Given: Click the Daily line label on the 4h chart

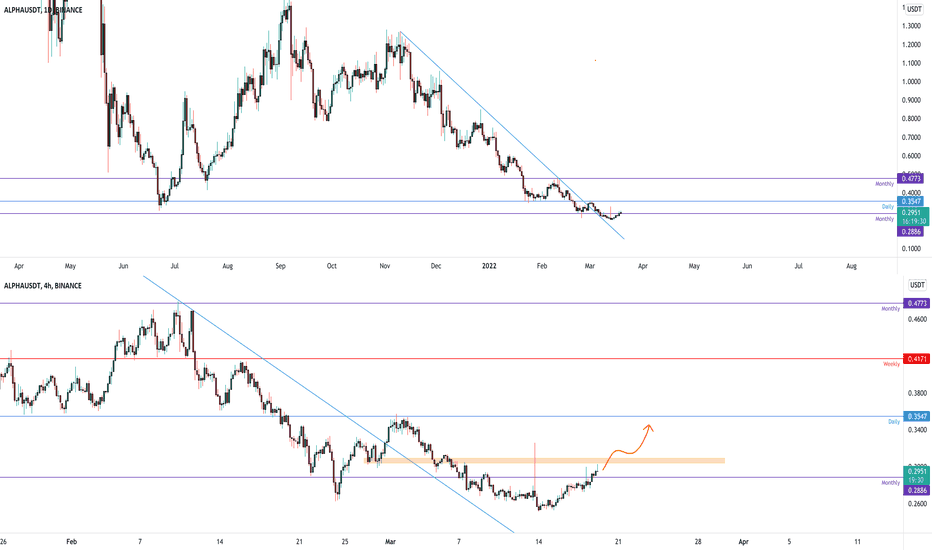Looking at the screenshot, I should 894,422.
